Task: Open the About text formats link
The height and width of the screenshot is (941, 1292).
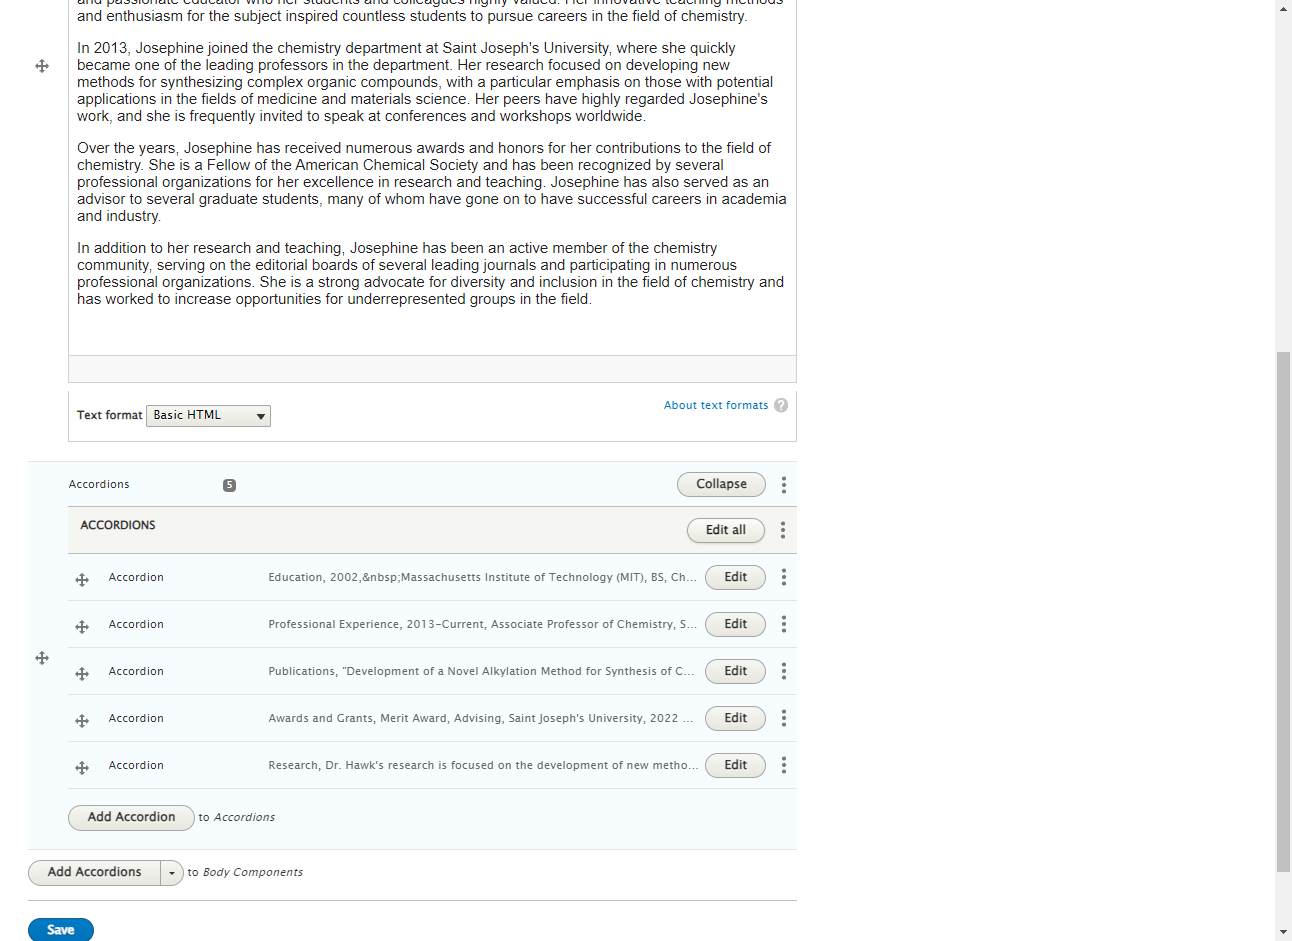Action: click(x=716, y=405)
